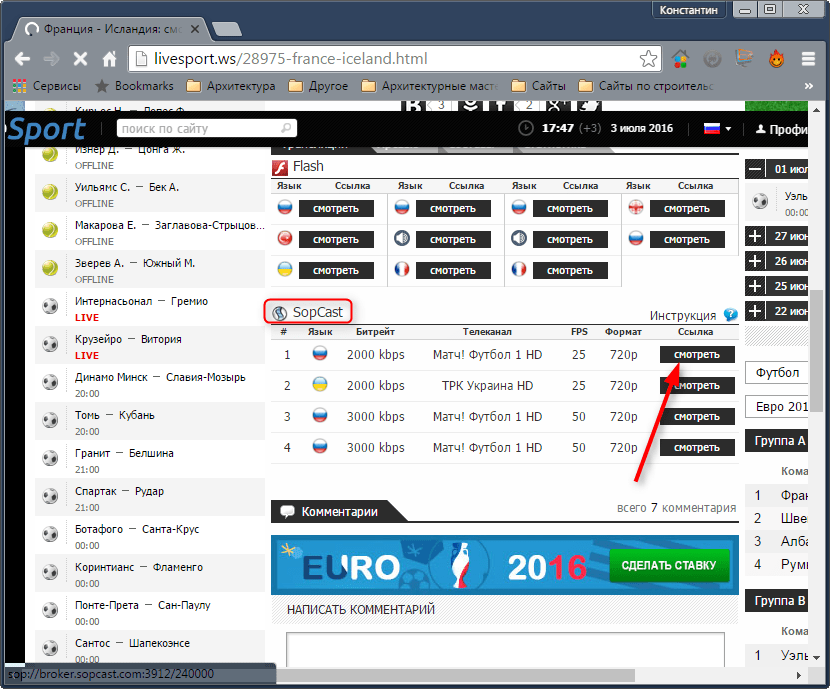Click tennis ball icon beside Зверев А.
This screenshot has height=689, width=830.
(x=50, y=268)
